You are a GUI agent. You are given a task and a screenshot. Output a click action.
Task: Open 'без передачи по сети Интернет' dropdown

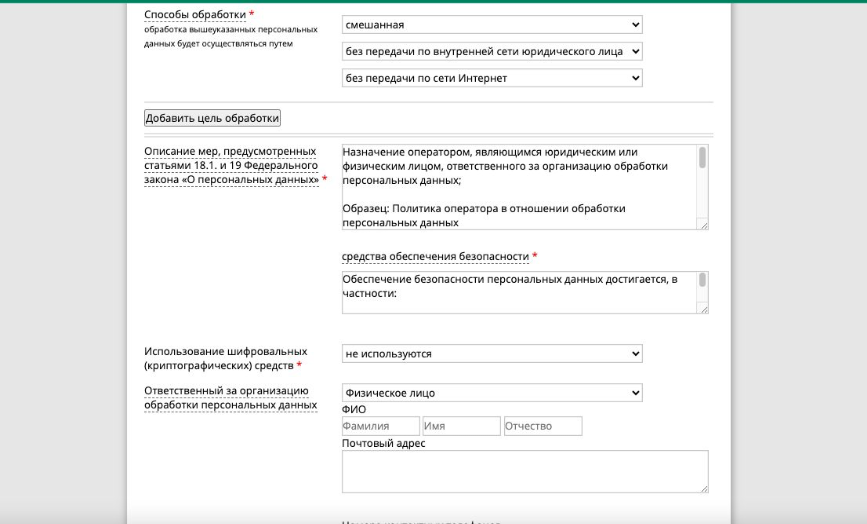[492, 78]
